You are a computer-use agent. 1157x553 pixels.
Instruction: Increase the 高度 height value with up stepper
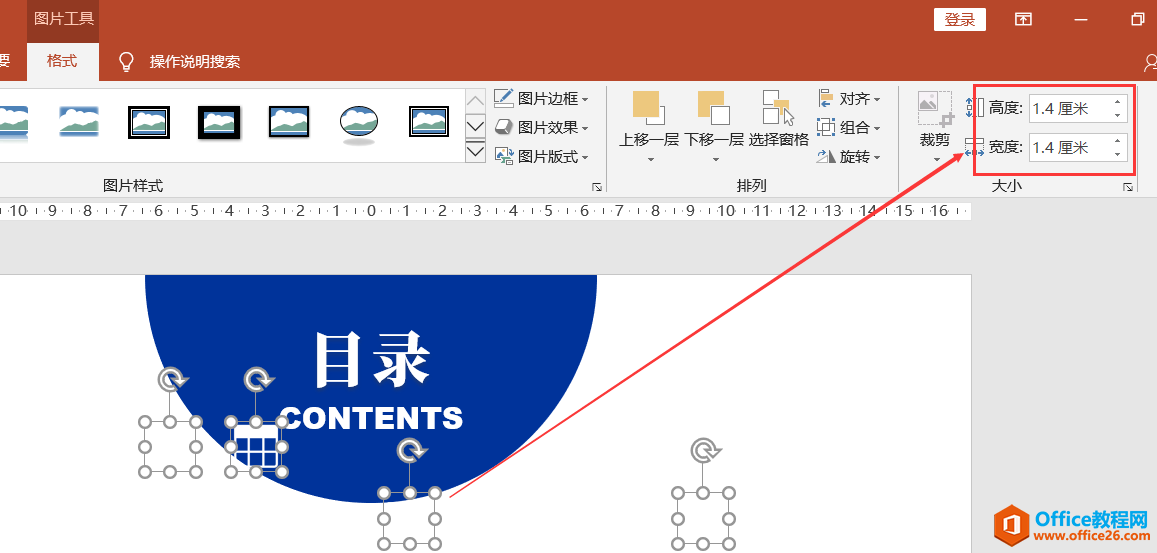point(1118,102)
